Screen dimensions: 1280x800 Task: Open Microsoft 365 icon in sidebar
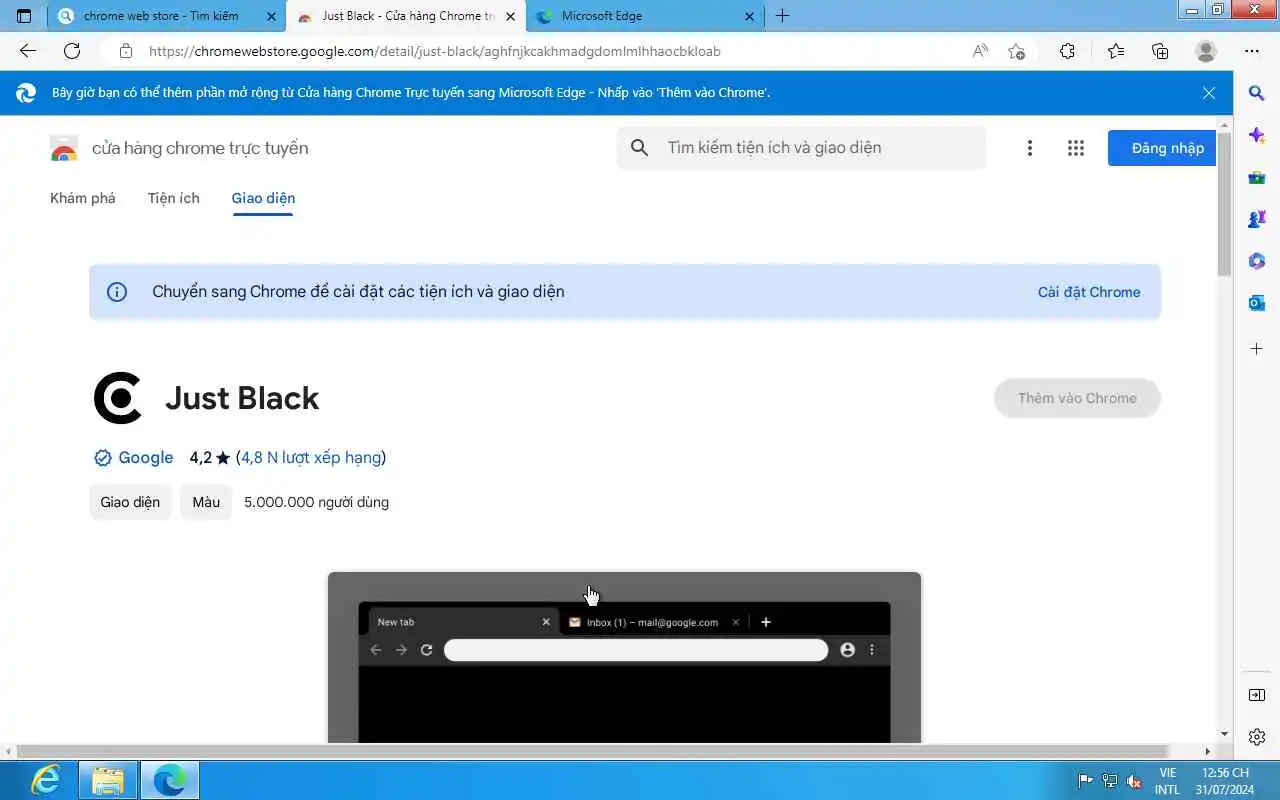click(1257, 261)
